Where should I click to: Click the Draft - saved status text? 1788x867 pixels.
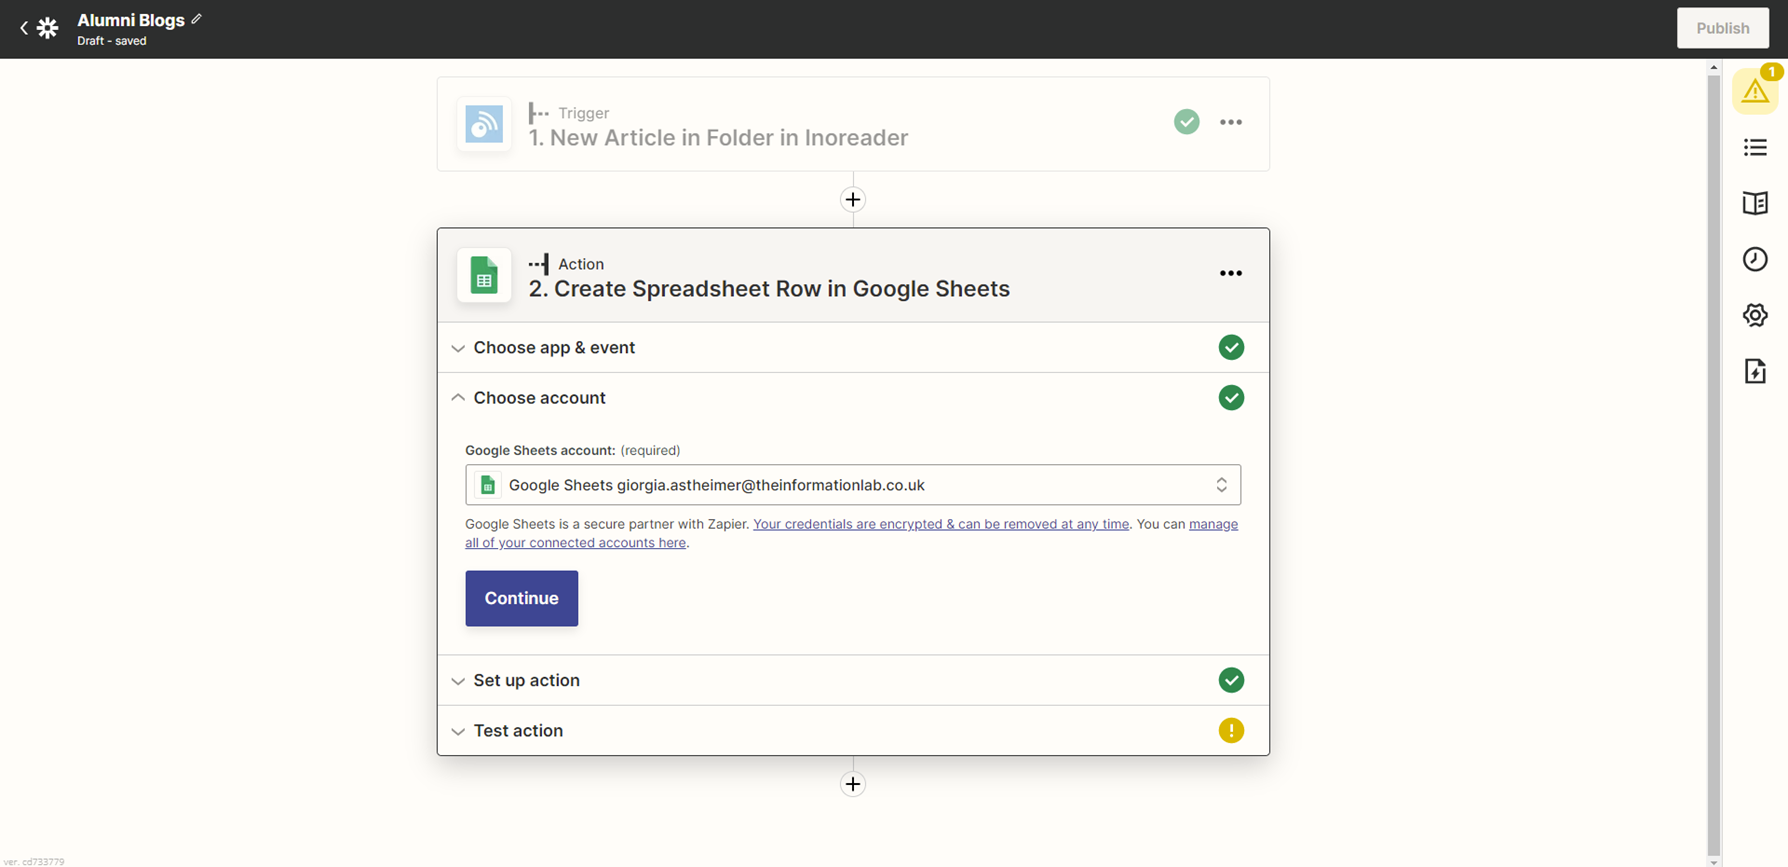coord(112,41)
